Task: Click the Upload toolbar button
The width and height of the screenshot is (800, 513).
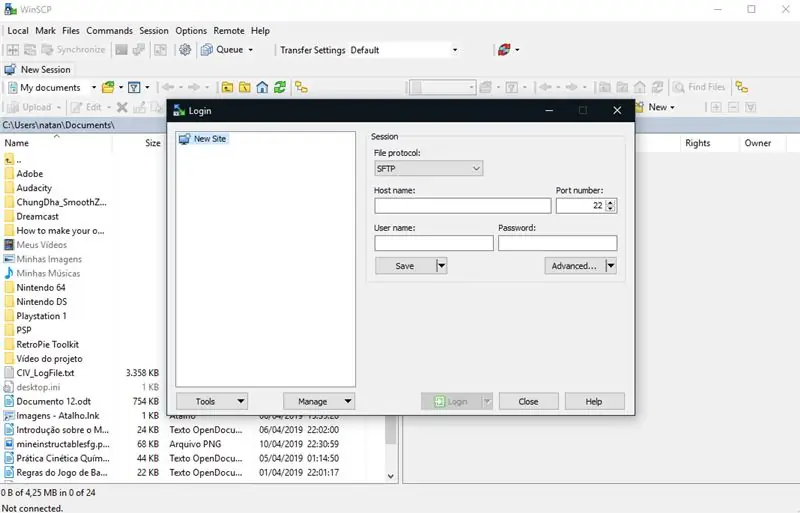Action: (31, 107)
